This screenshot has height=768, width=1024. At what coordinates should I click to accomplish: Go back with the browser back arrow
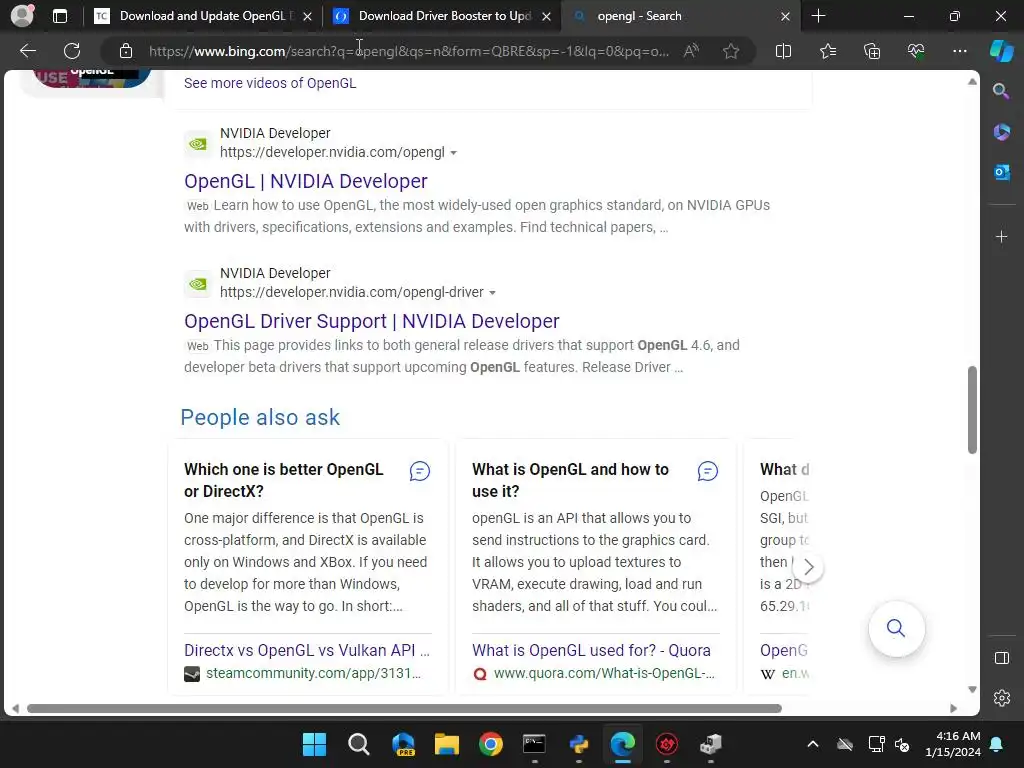click(x=28, y=51)
